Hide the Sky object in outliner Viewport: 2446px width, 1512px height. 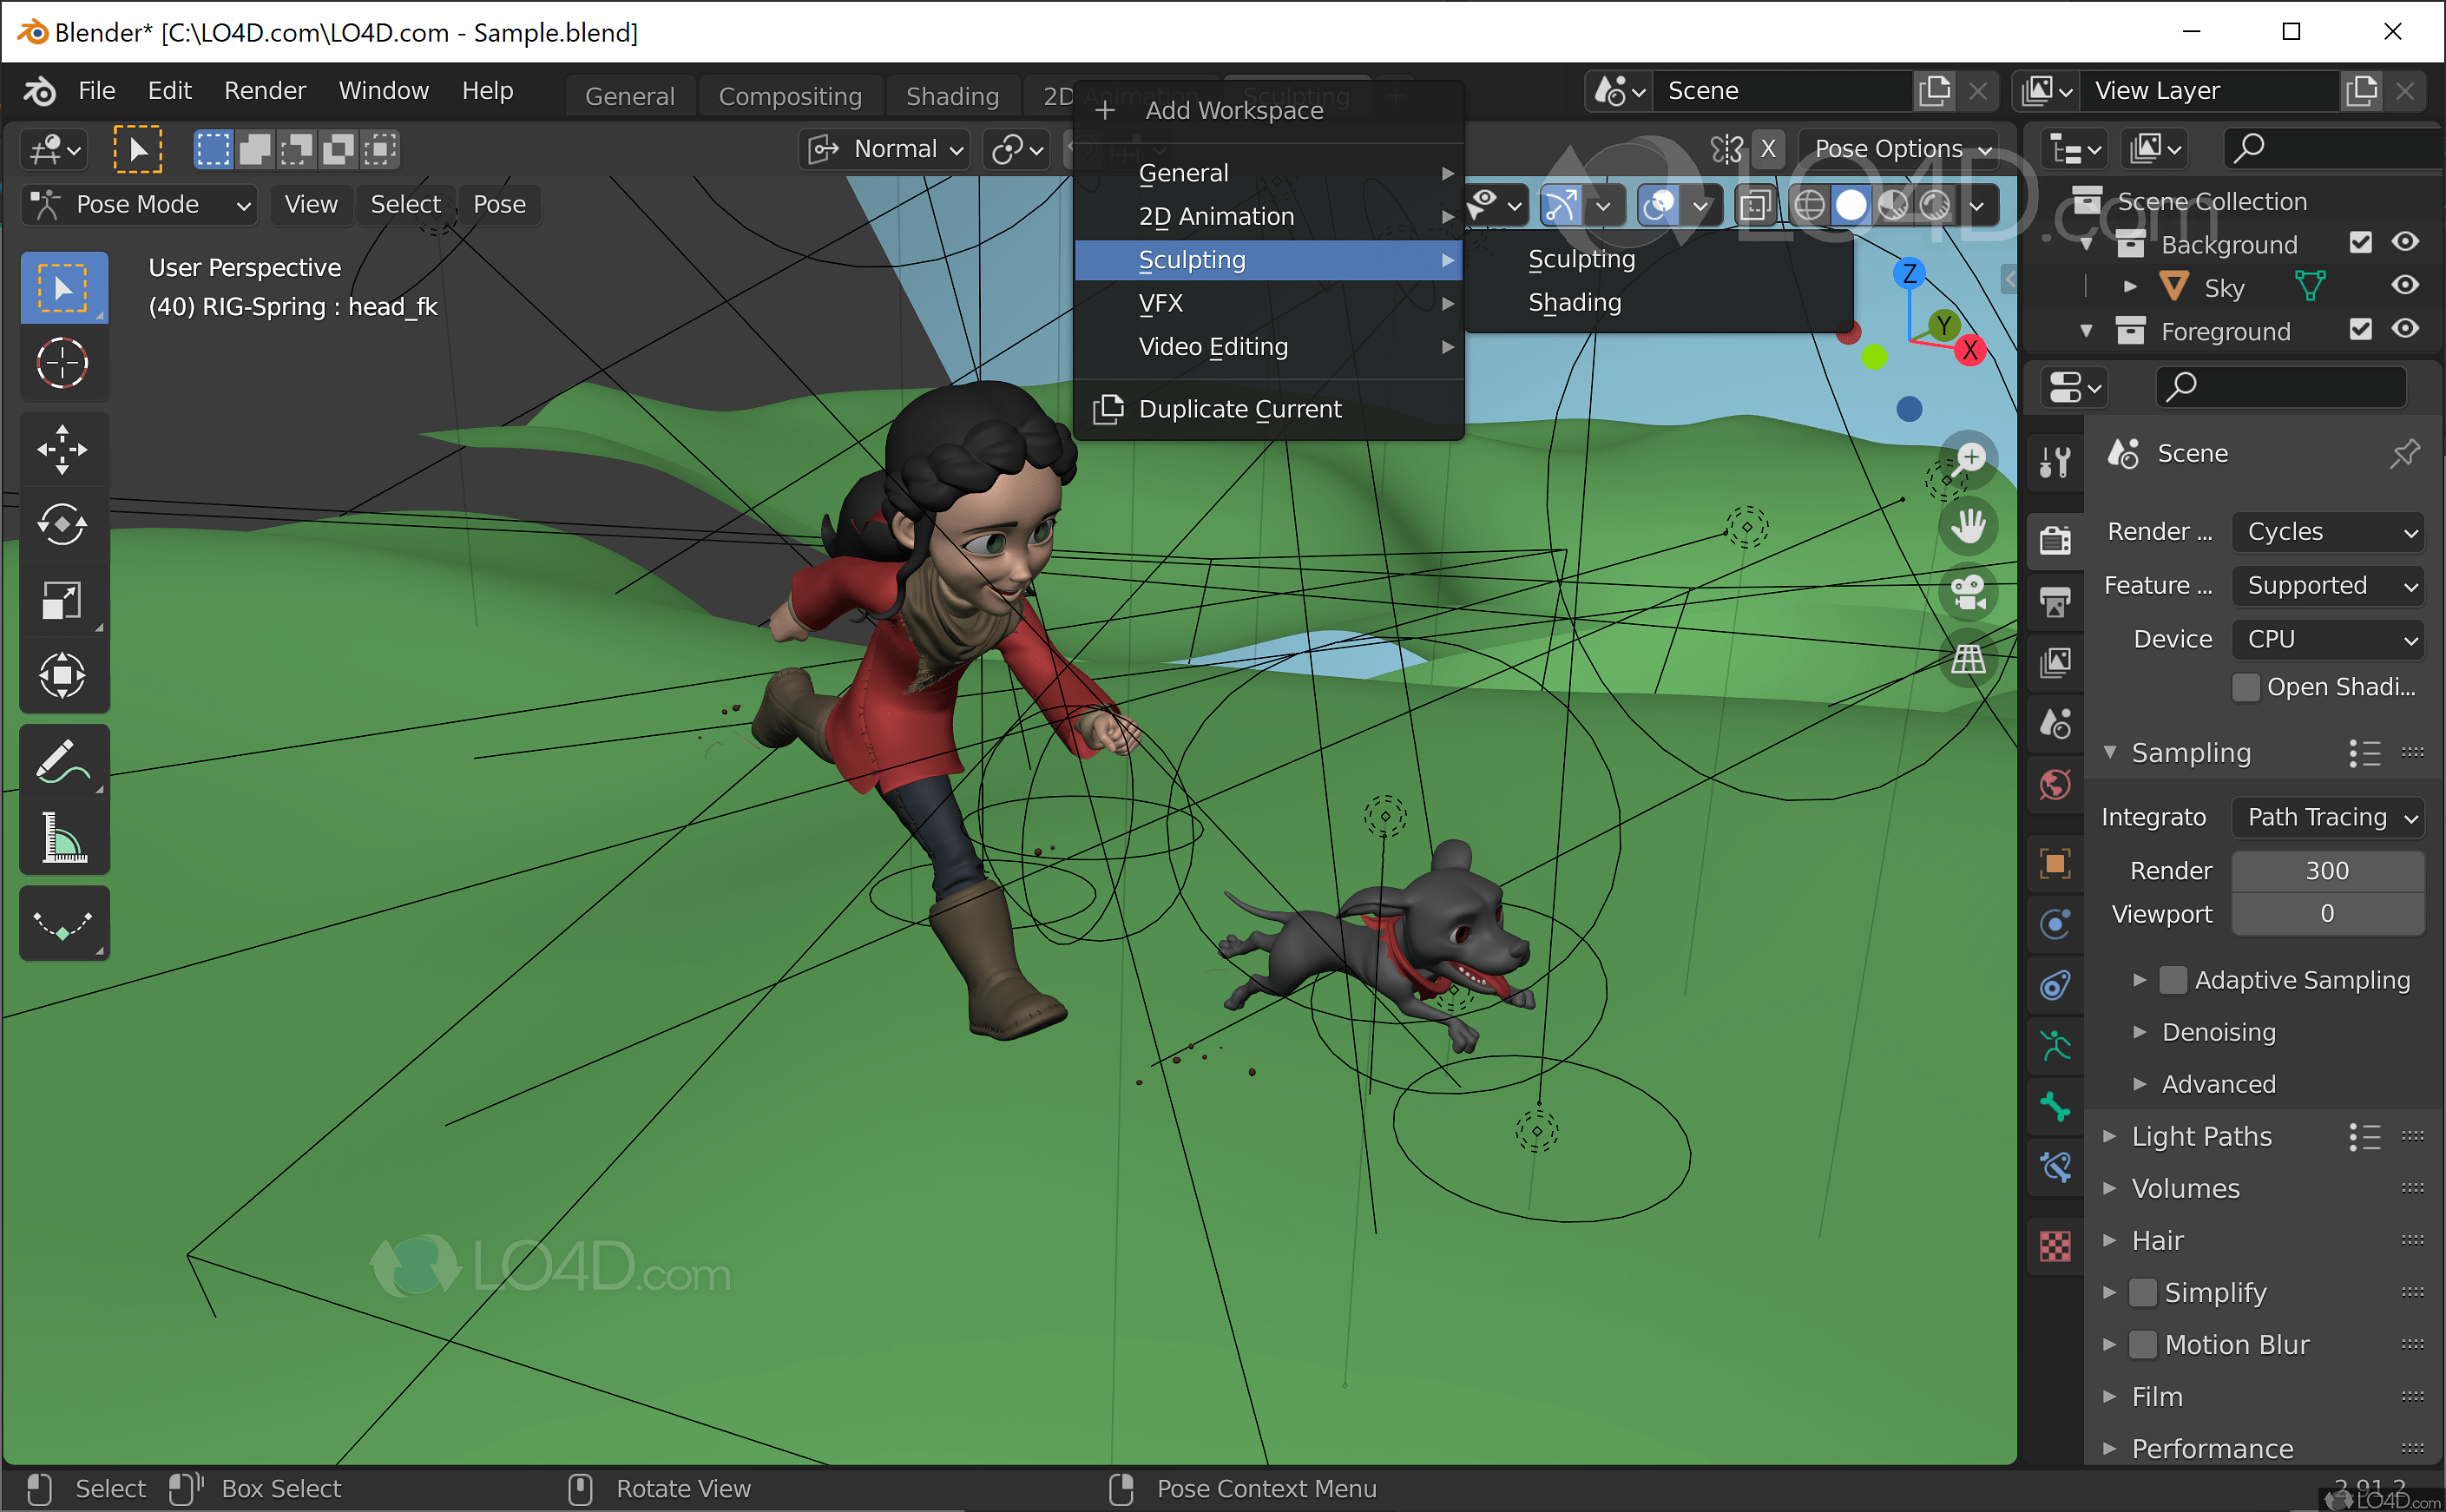tap(2405, 286)
